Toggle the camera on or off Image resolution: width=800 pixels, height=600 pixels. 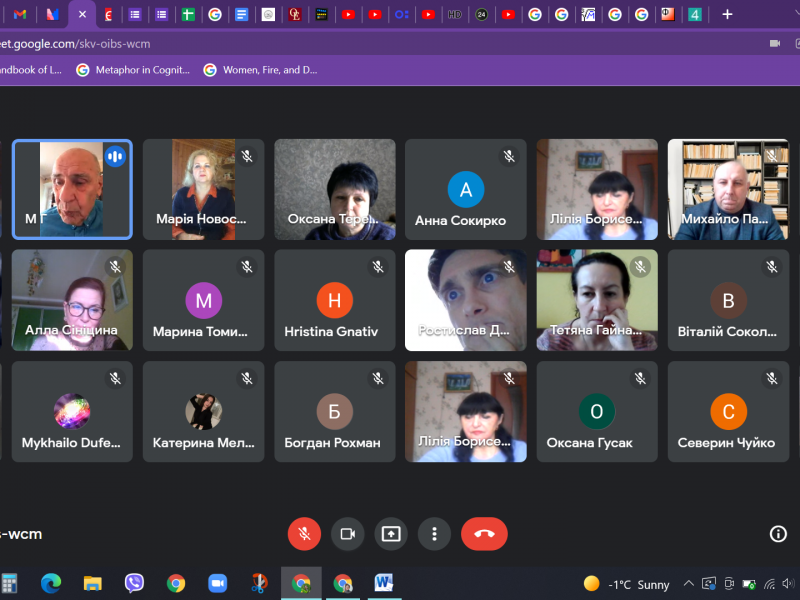347,534
